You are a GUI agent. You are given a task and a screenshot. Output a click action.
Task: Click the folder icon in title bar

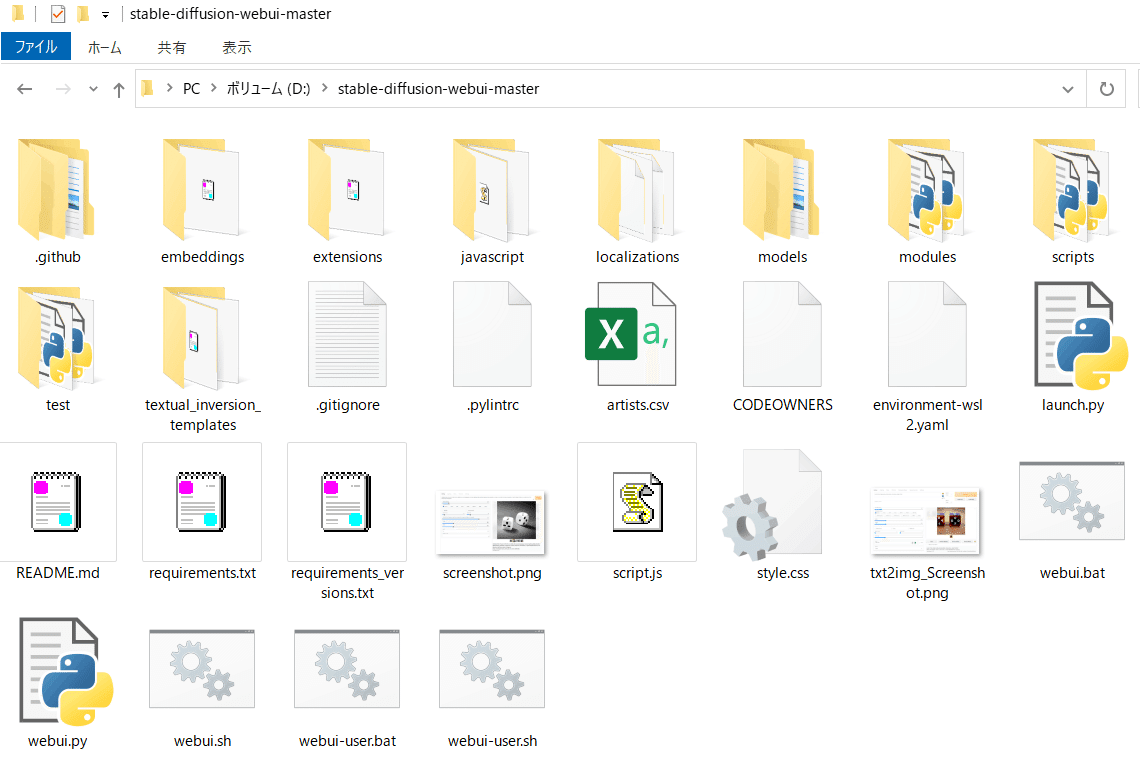click(19, 13)
